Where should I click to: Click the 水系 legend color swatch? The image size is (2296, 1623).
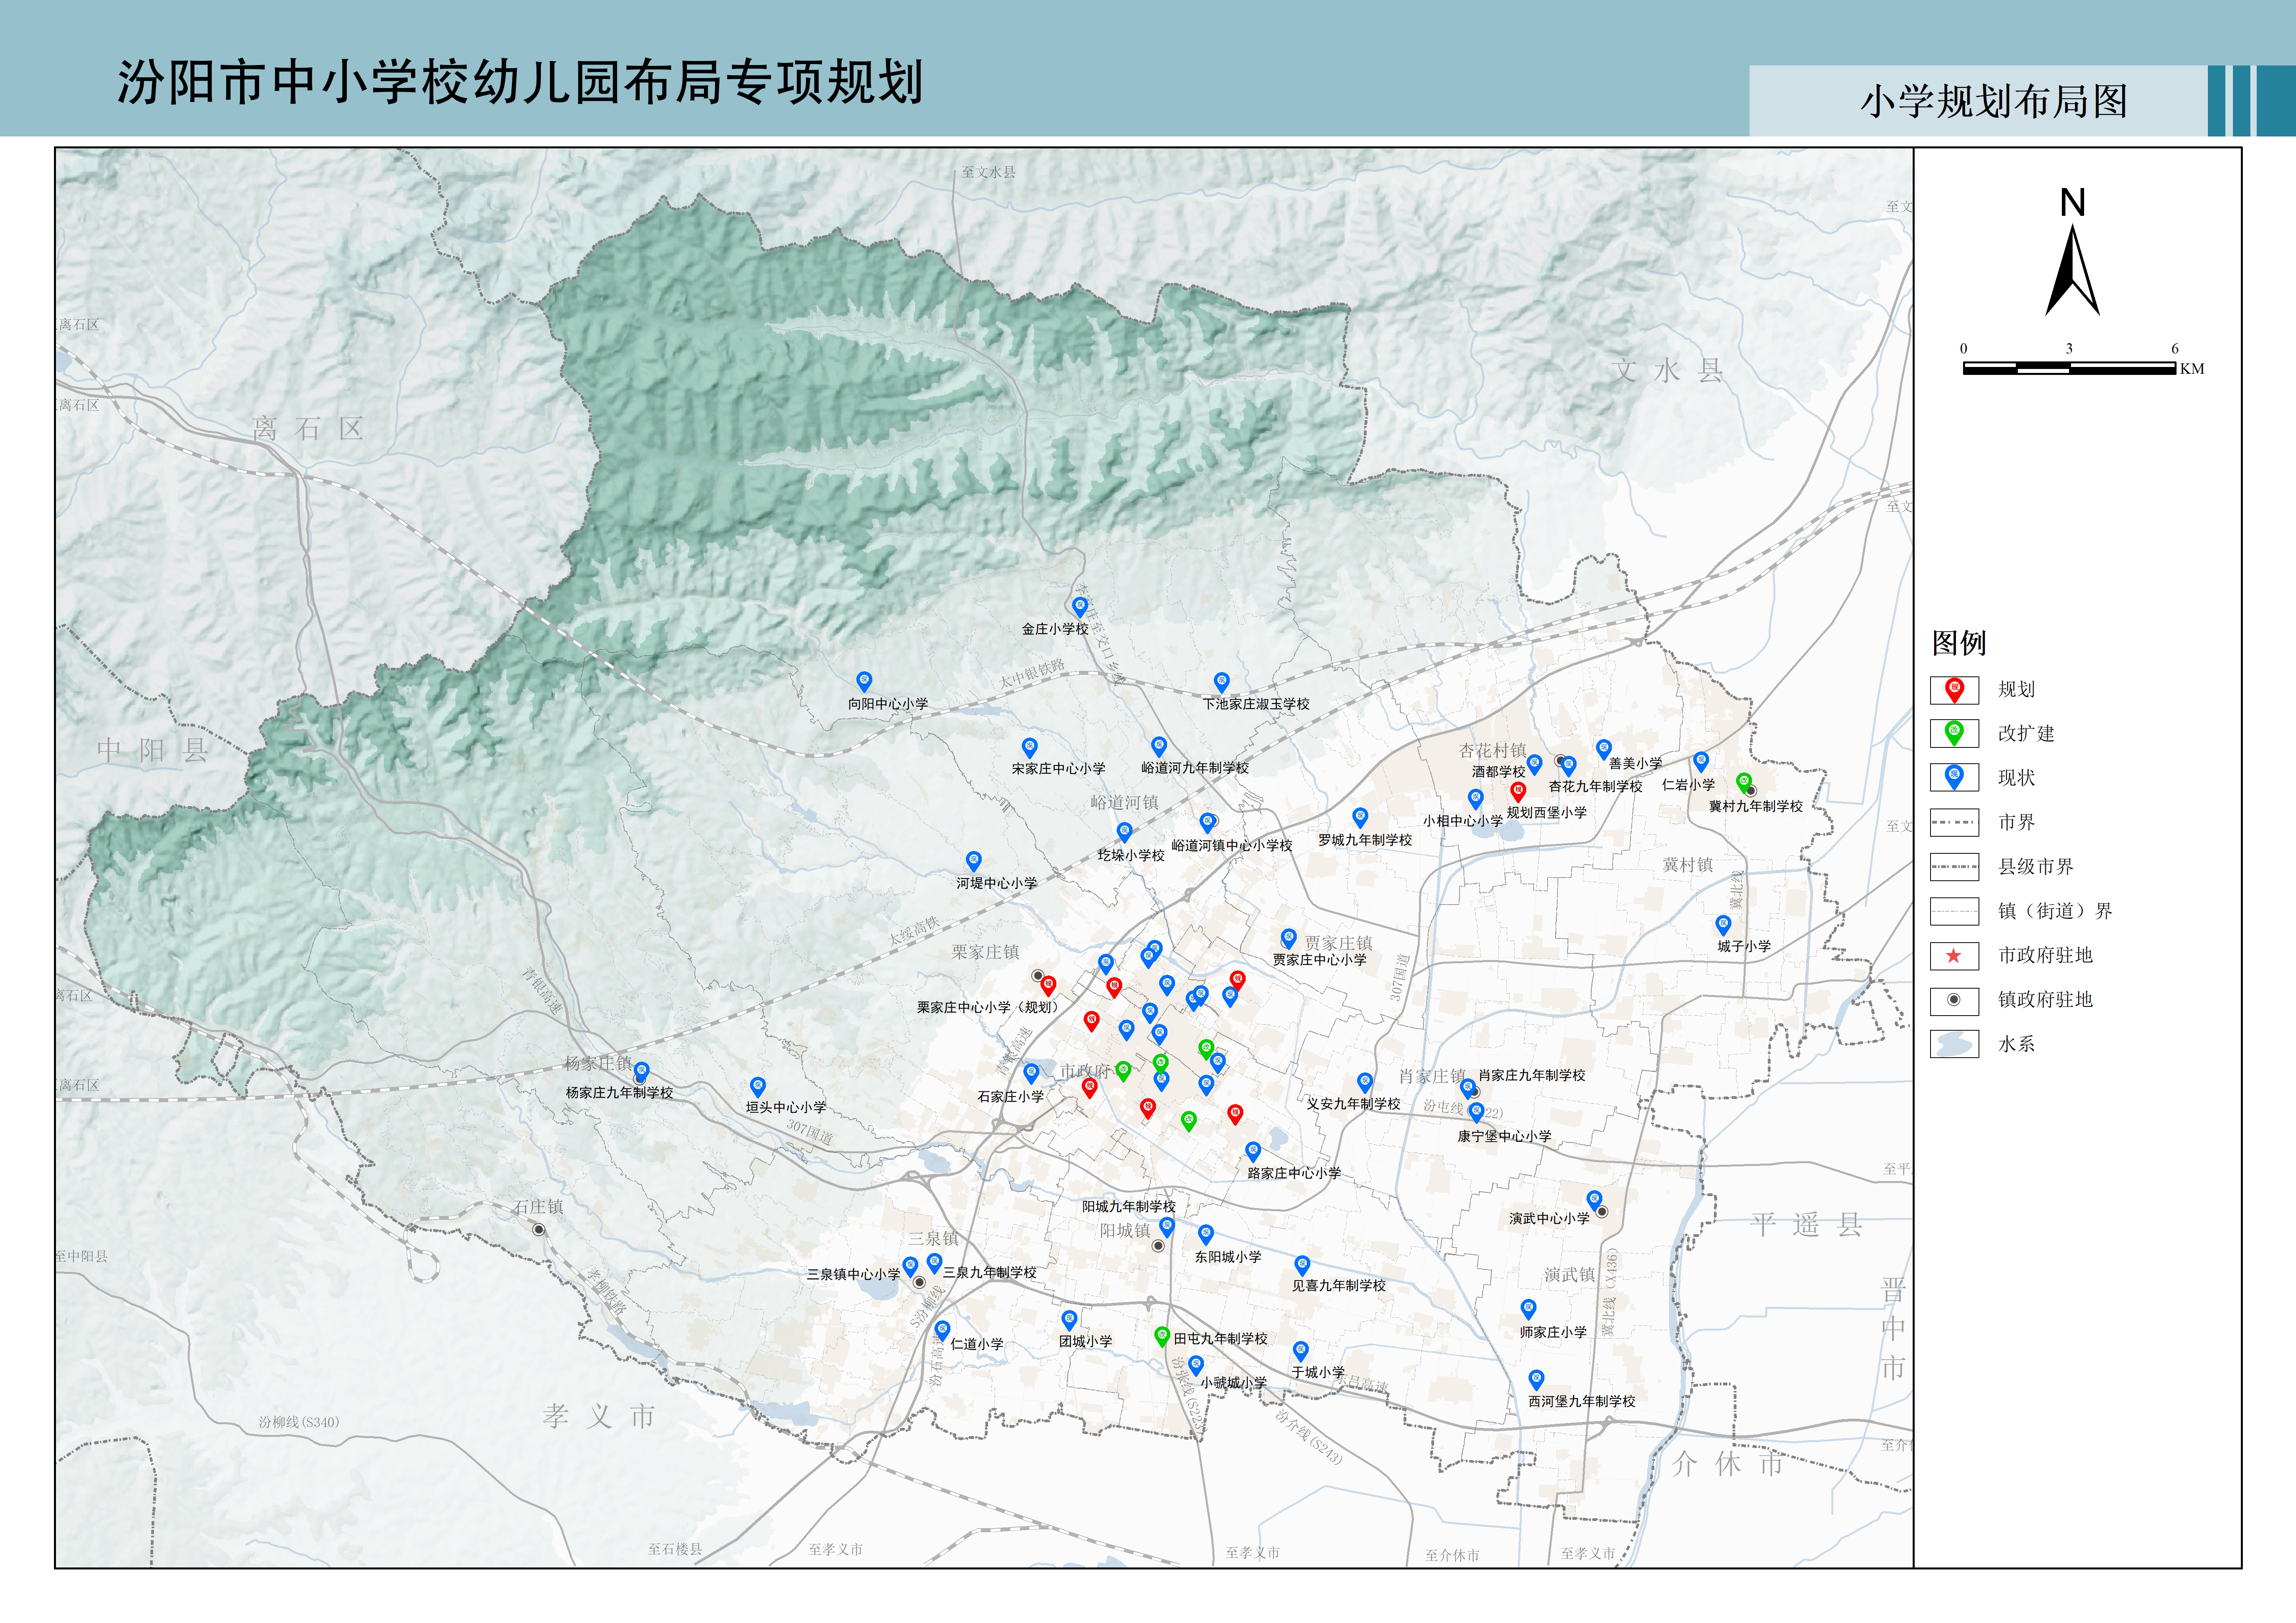pyautogui.click(x=1954, y=1044)
